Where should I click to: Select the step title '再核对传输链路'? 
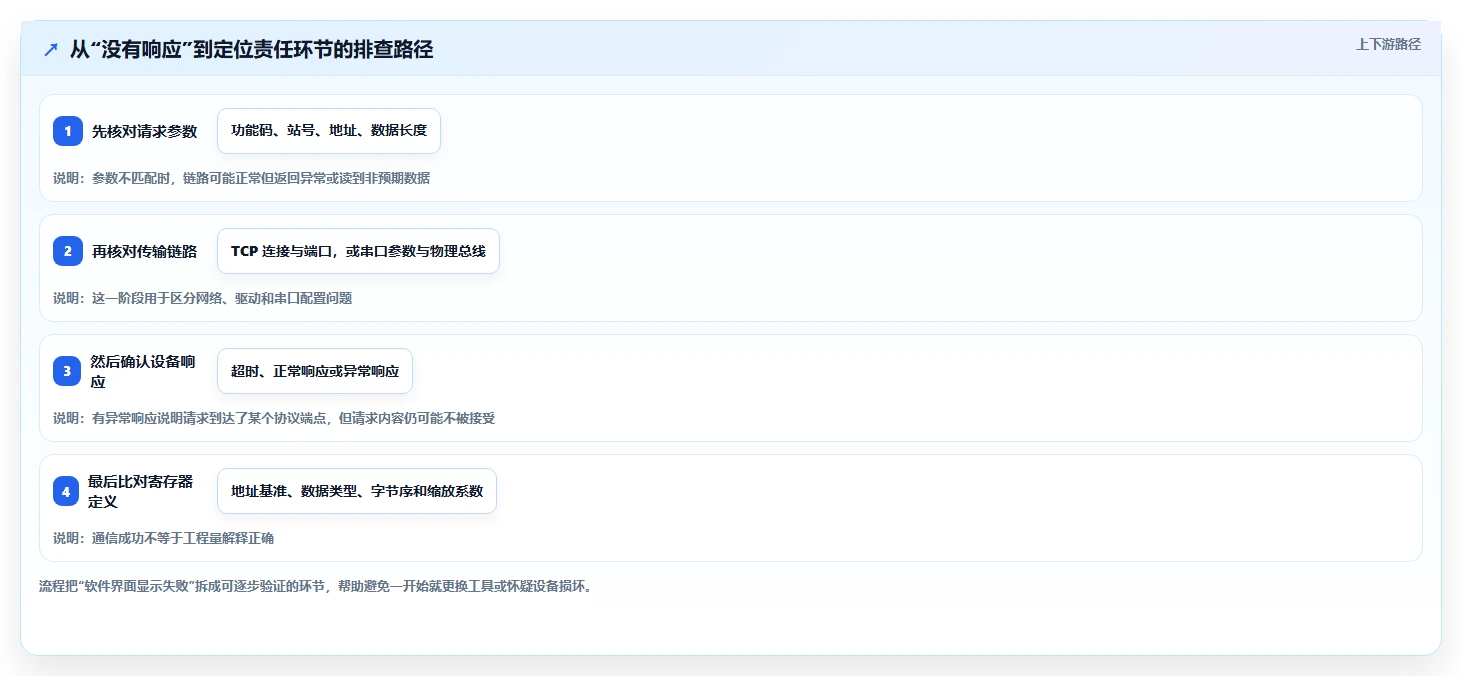pos(145,251)
